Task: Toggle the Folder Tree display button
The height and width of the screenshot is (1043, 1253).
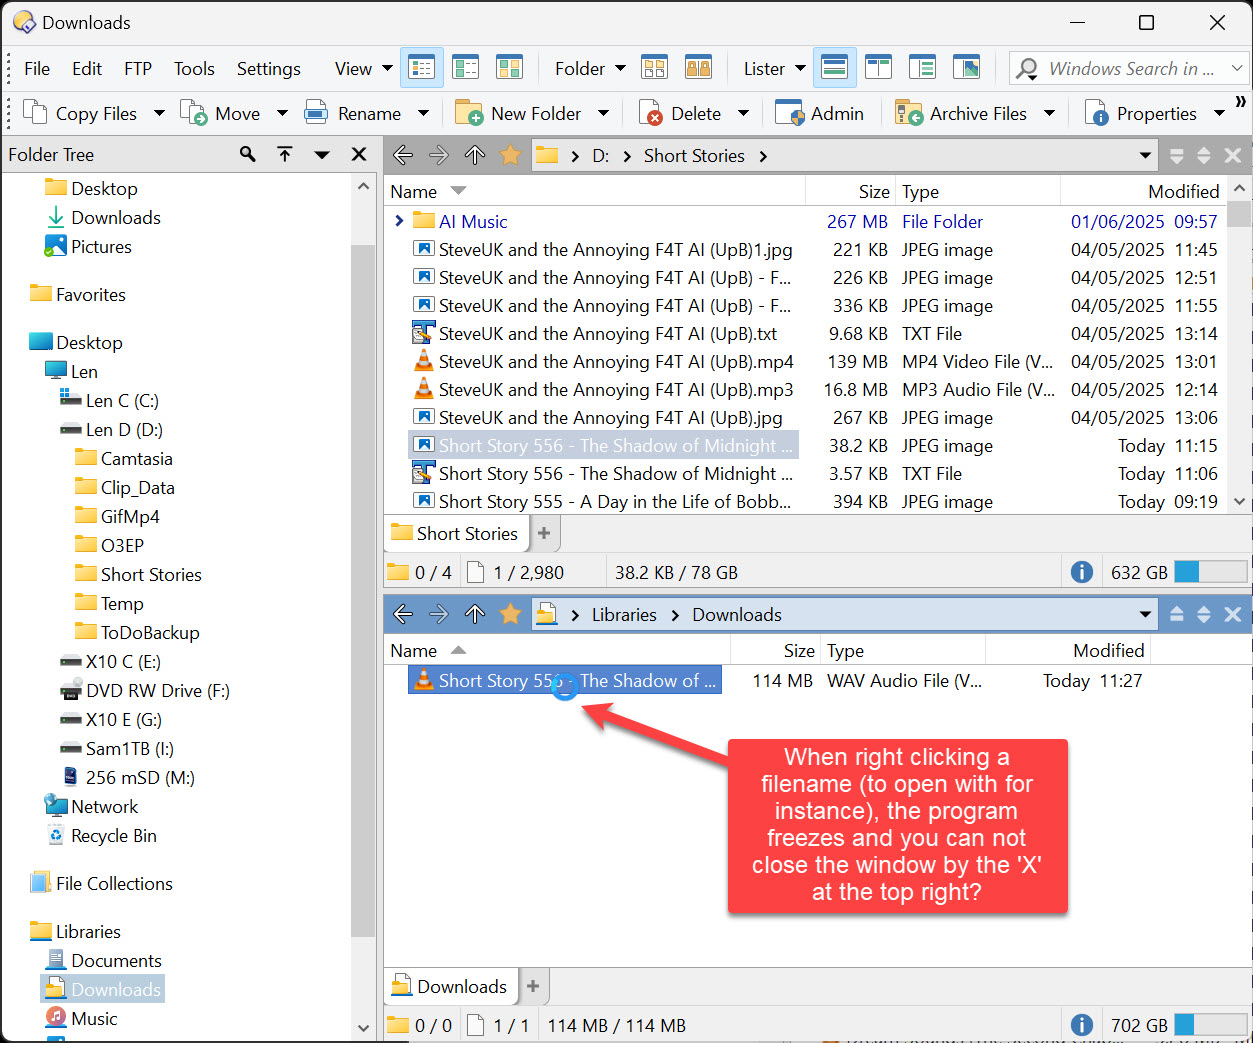Action: (x=922, y=68)
